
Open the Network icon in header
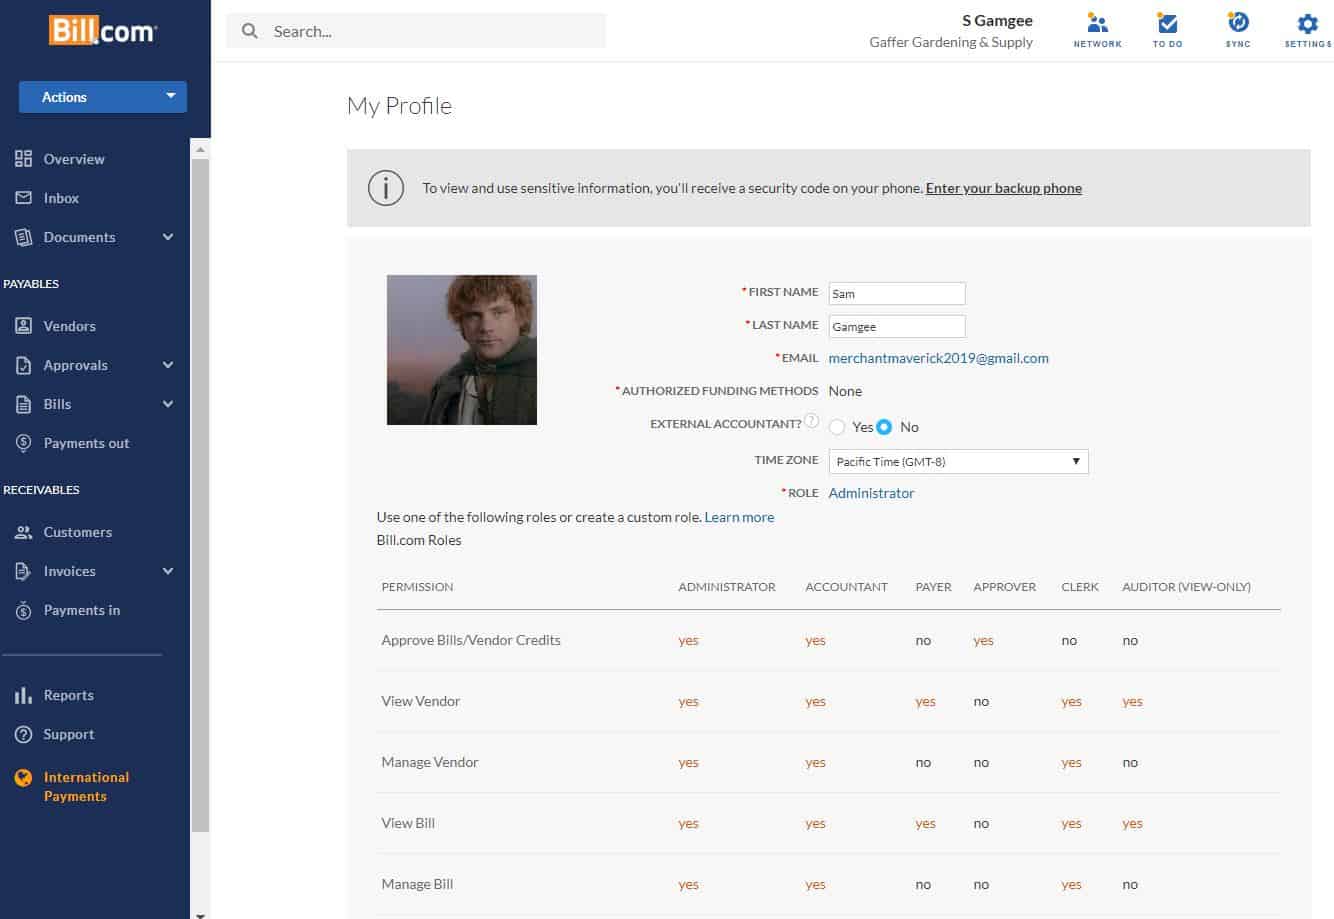[1097, 24]
